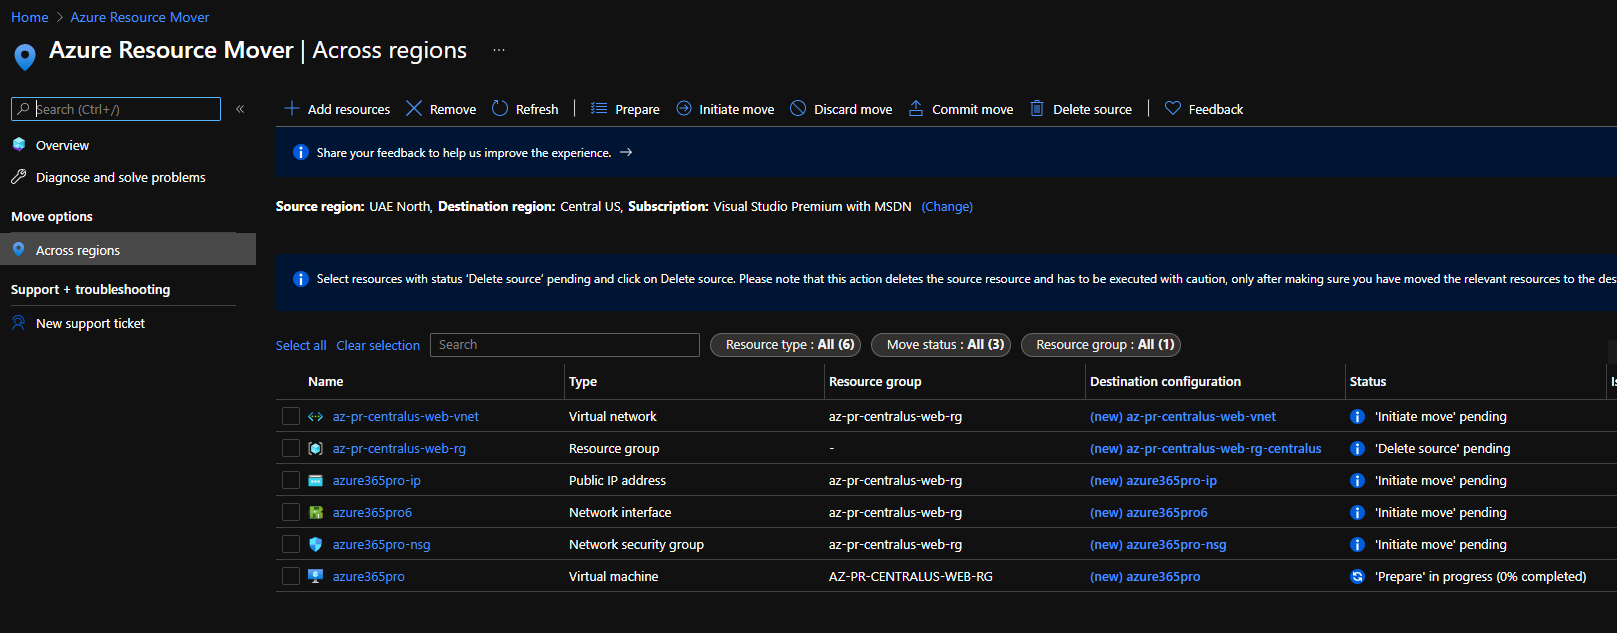
Task: Open New support ticket
Action: [90, 324]
